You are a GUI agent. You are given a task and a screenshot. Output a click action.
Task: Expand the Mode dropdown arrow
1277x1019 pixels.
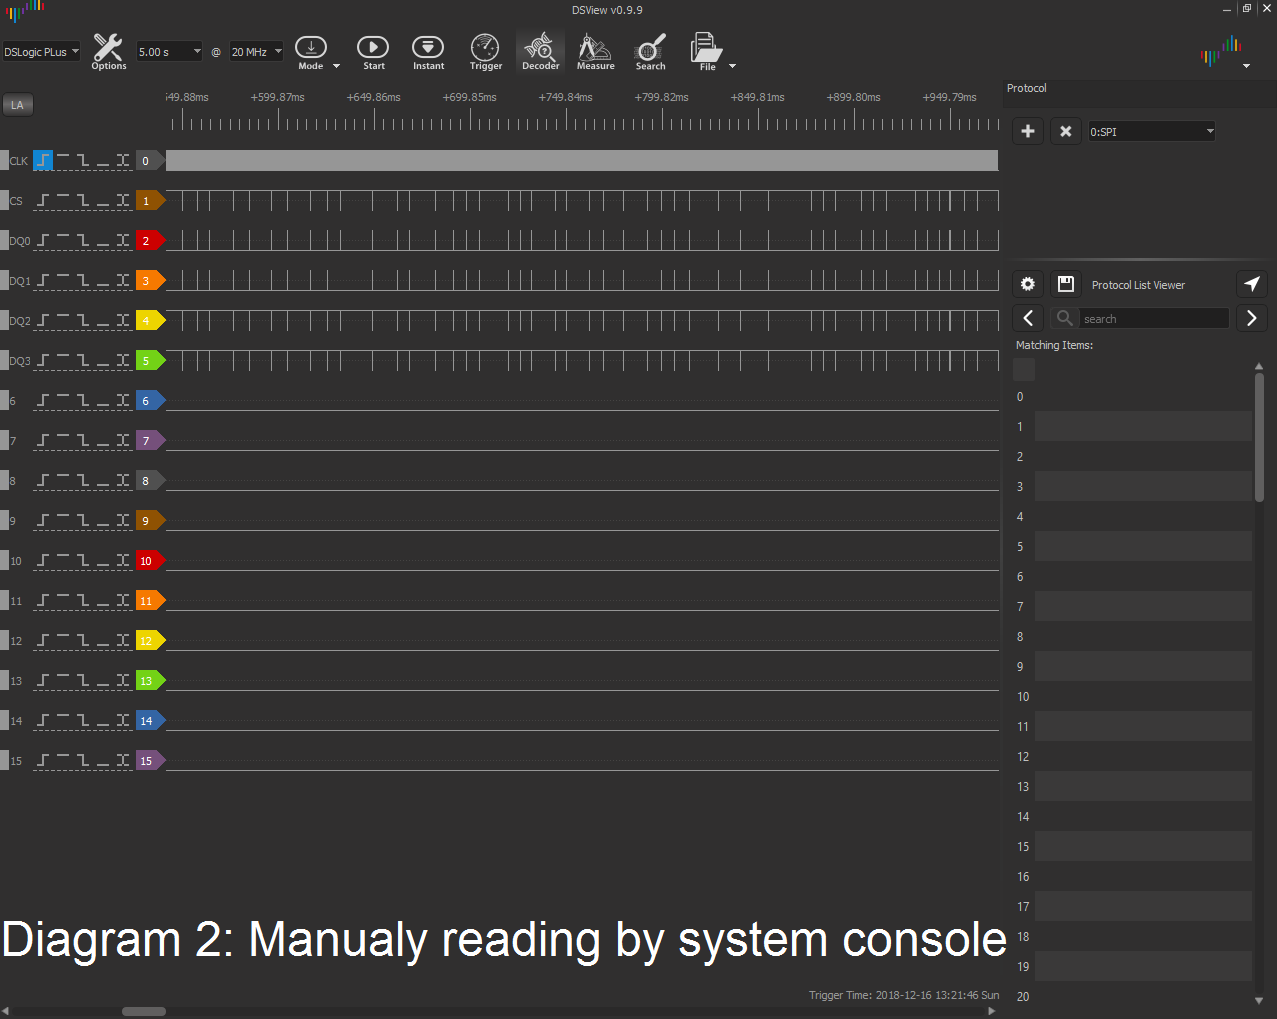click(x=336, y=66)
